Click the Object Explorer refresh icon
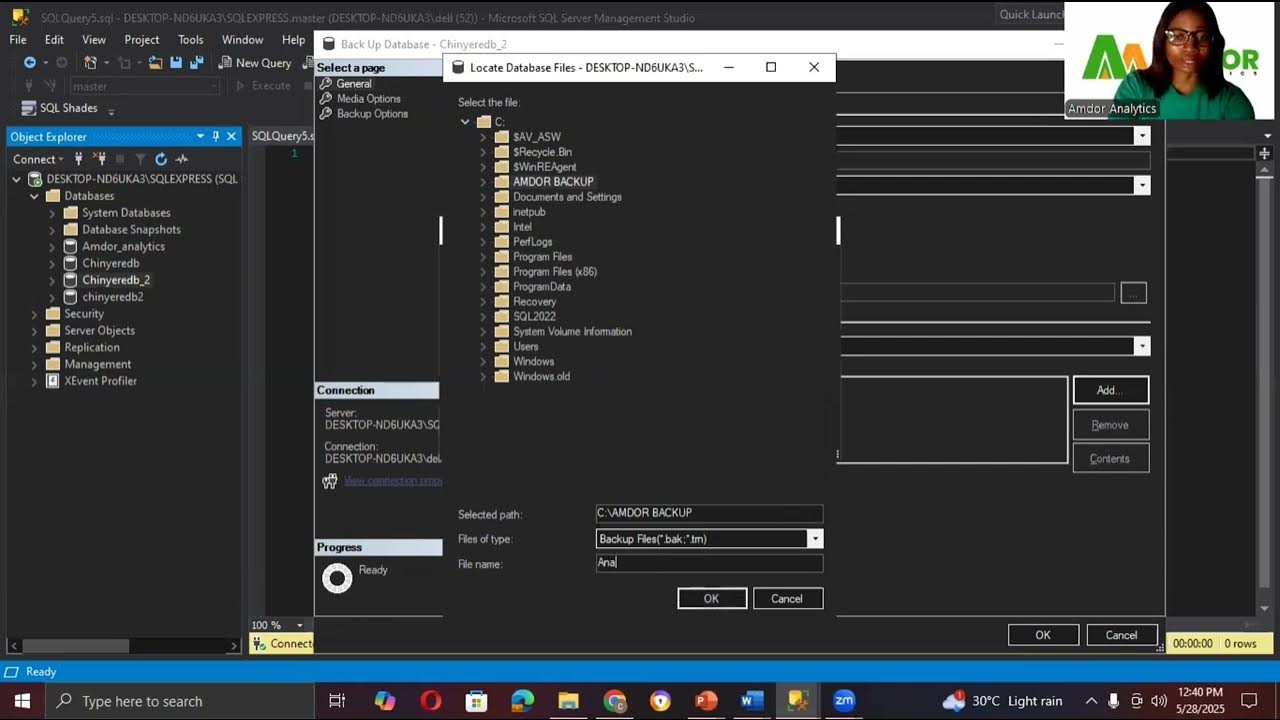 click(x=161, y=159)
